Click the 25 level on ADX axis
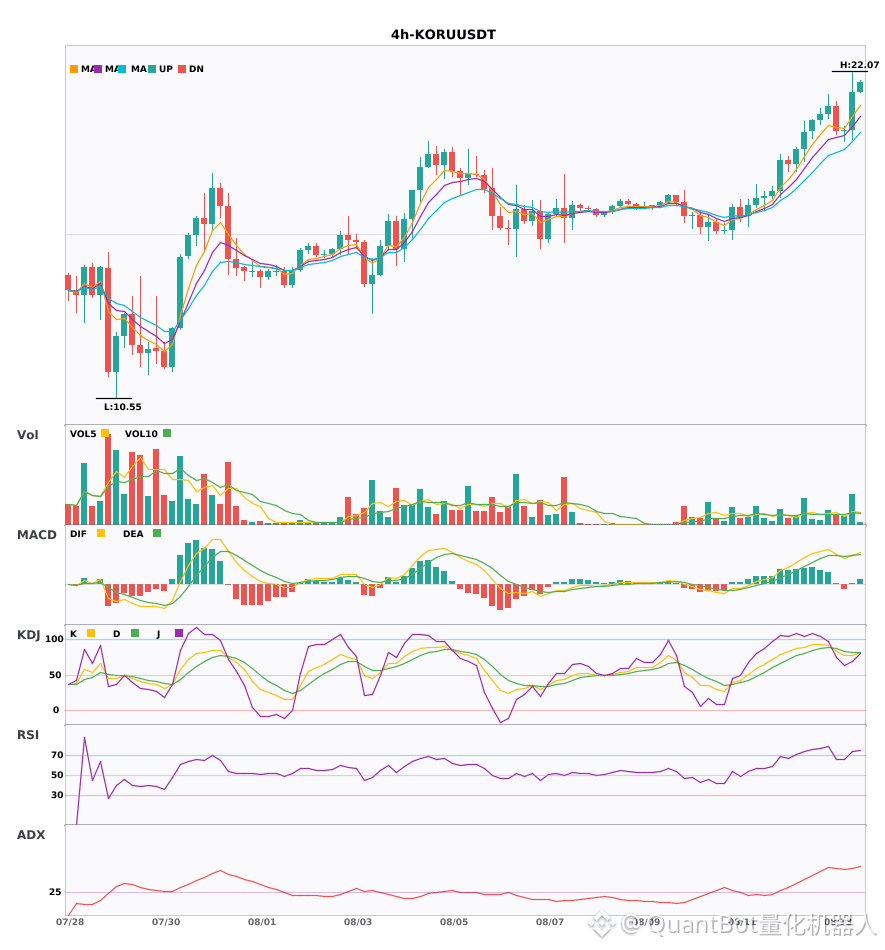Screen dimensions: 885x950 coord(55,892)
